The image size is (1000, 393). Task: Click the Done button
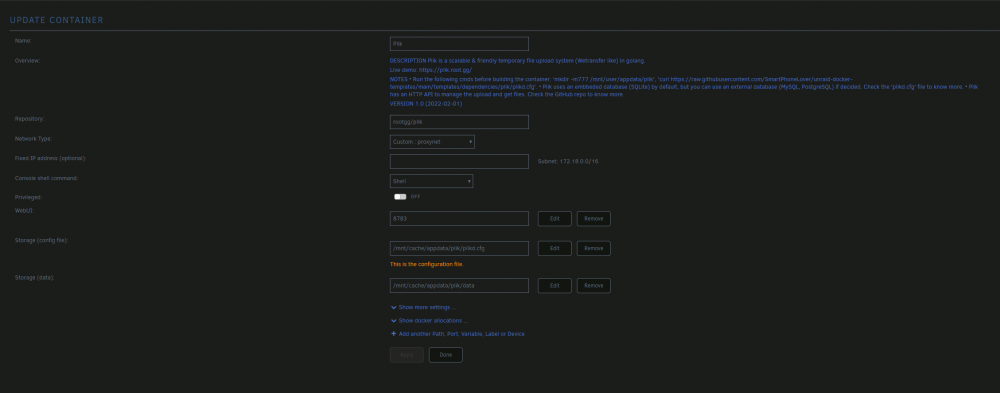[x=445, y=355]
